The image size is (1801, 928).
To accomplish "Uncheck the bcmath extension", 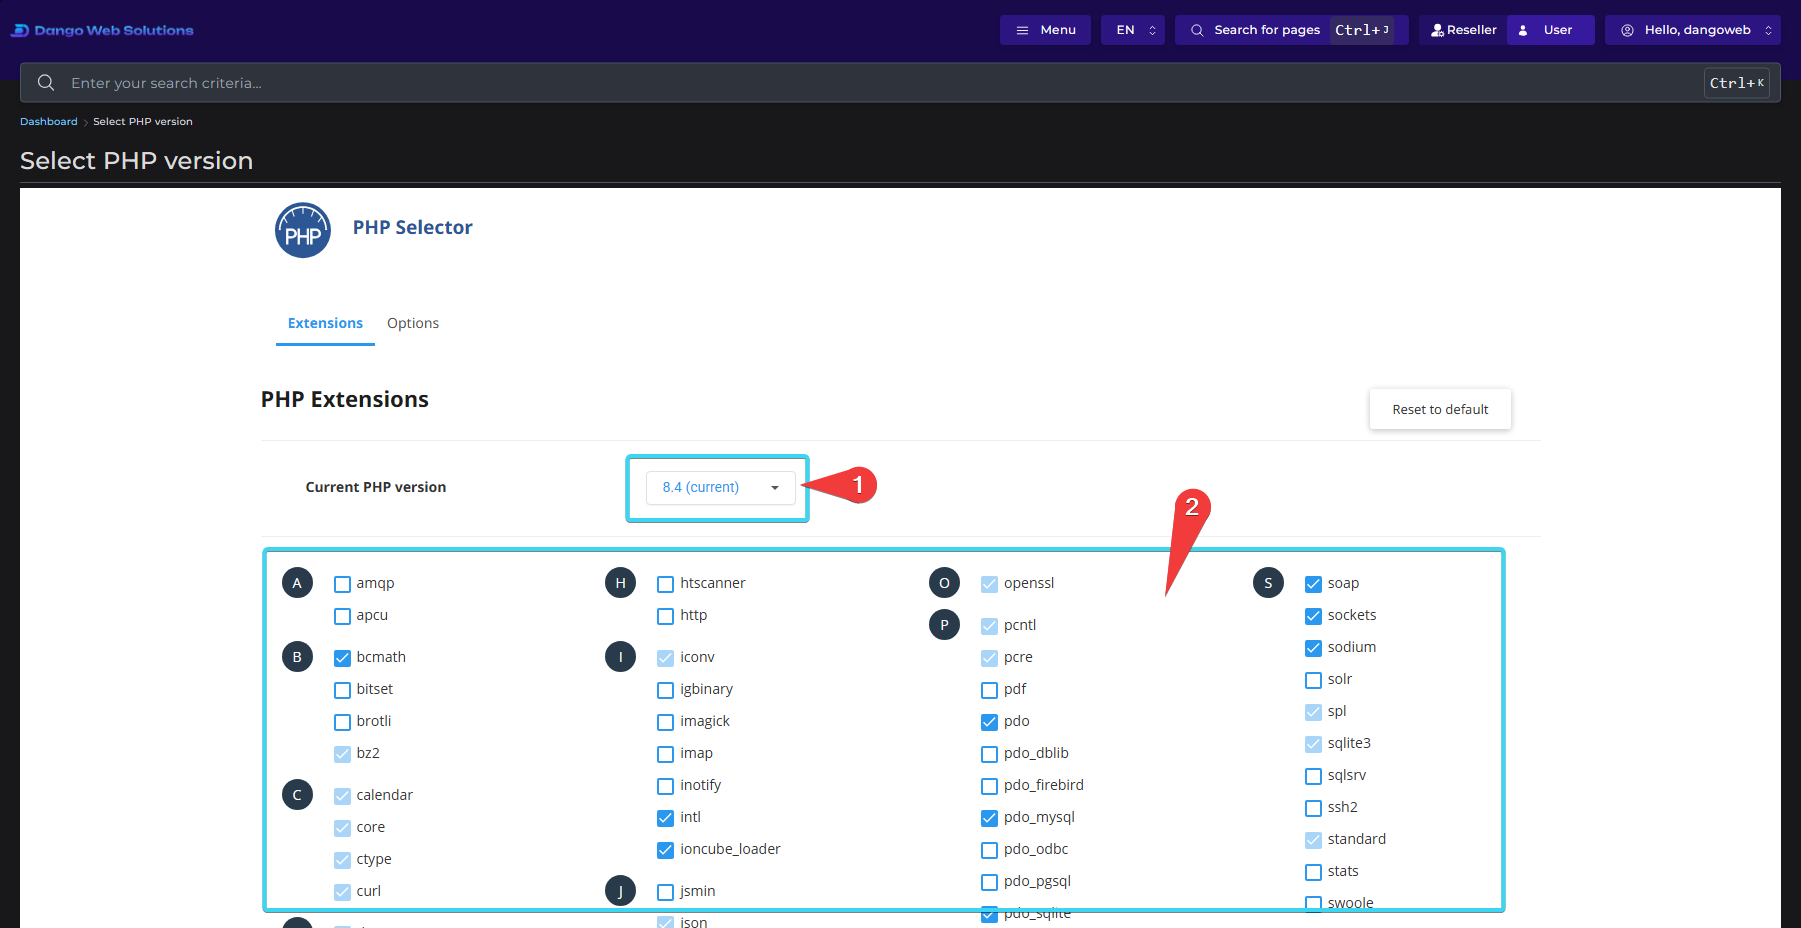I will click(x=342, y=658).
